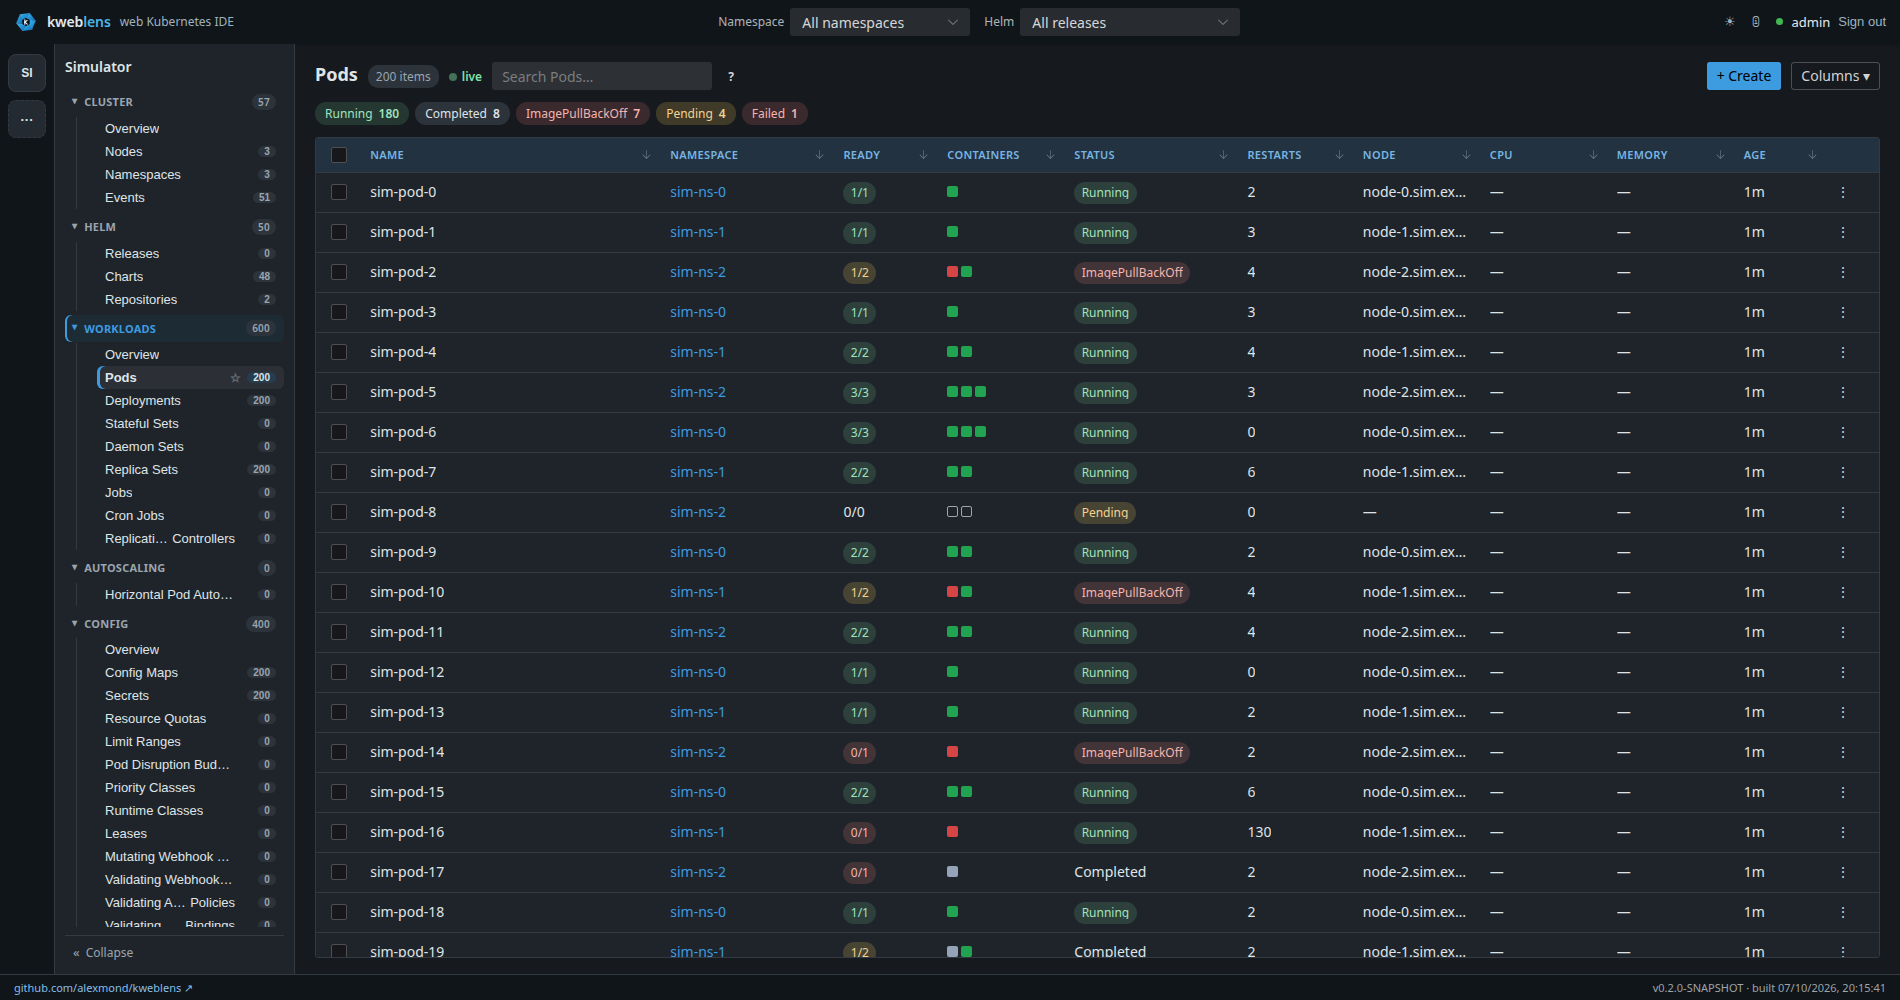Select the checkbox for sim-pod-9

(x=339, y=552)
